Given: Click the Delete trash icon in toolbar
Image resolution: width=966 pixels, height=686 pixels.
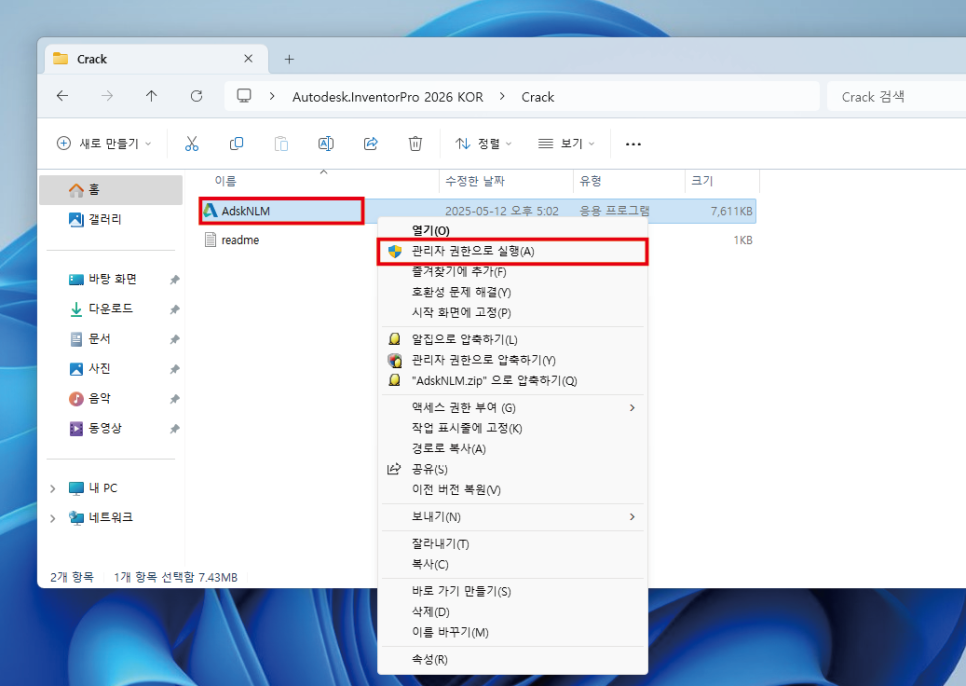Looking at the screenshot, I should pyautogui.click(x=415, y=143).
